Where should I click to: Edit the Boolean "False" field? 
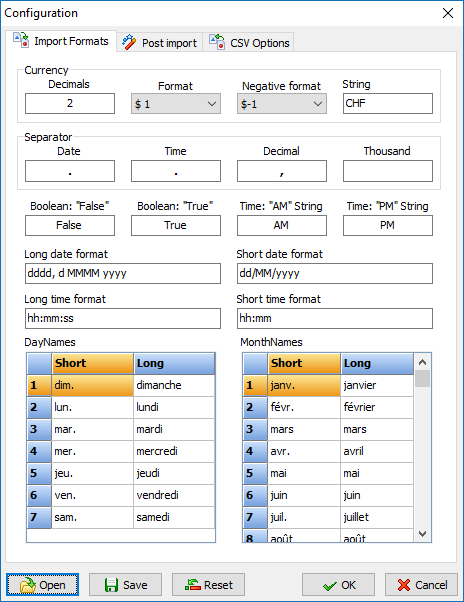point(70,225)
